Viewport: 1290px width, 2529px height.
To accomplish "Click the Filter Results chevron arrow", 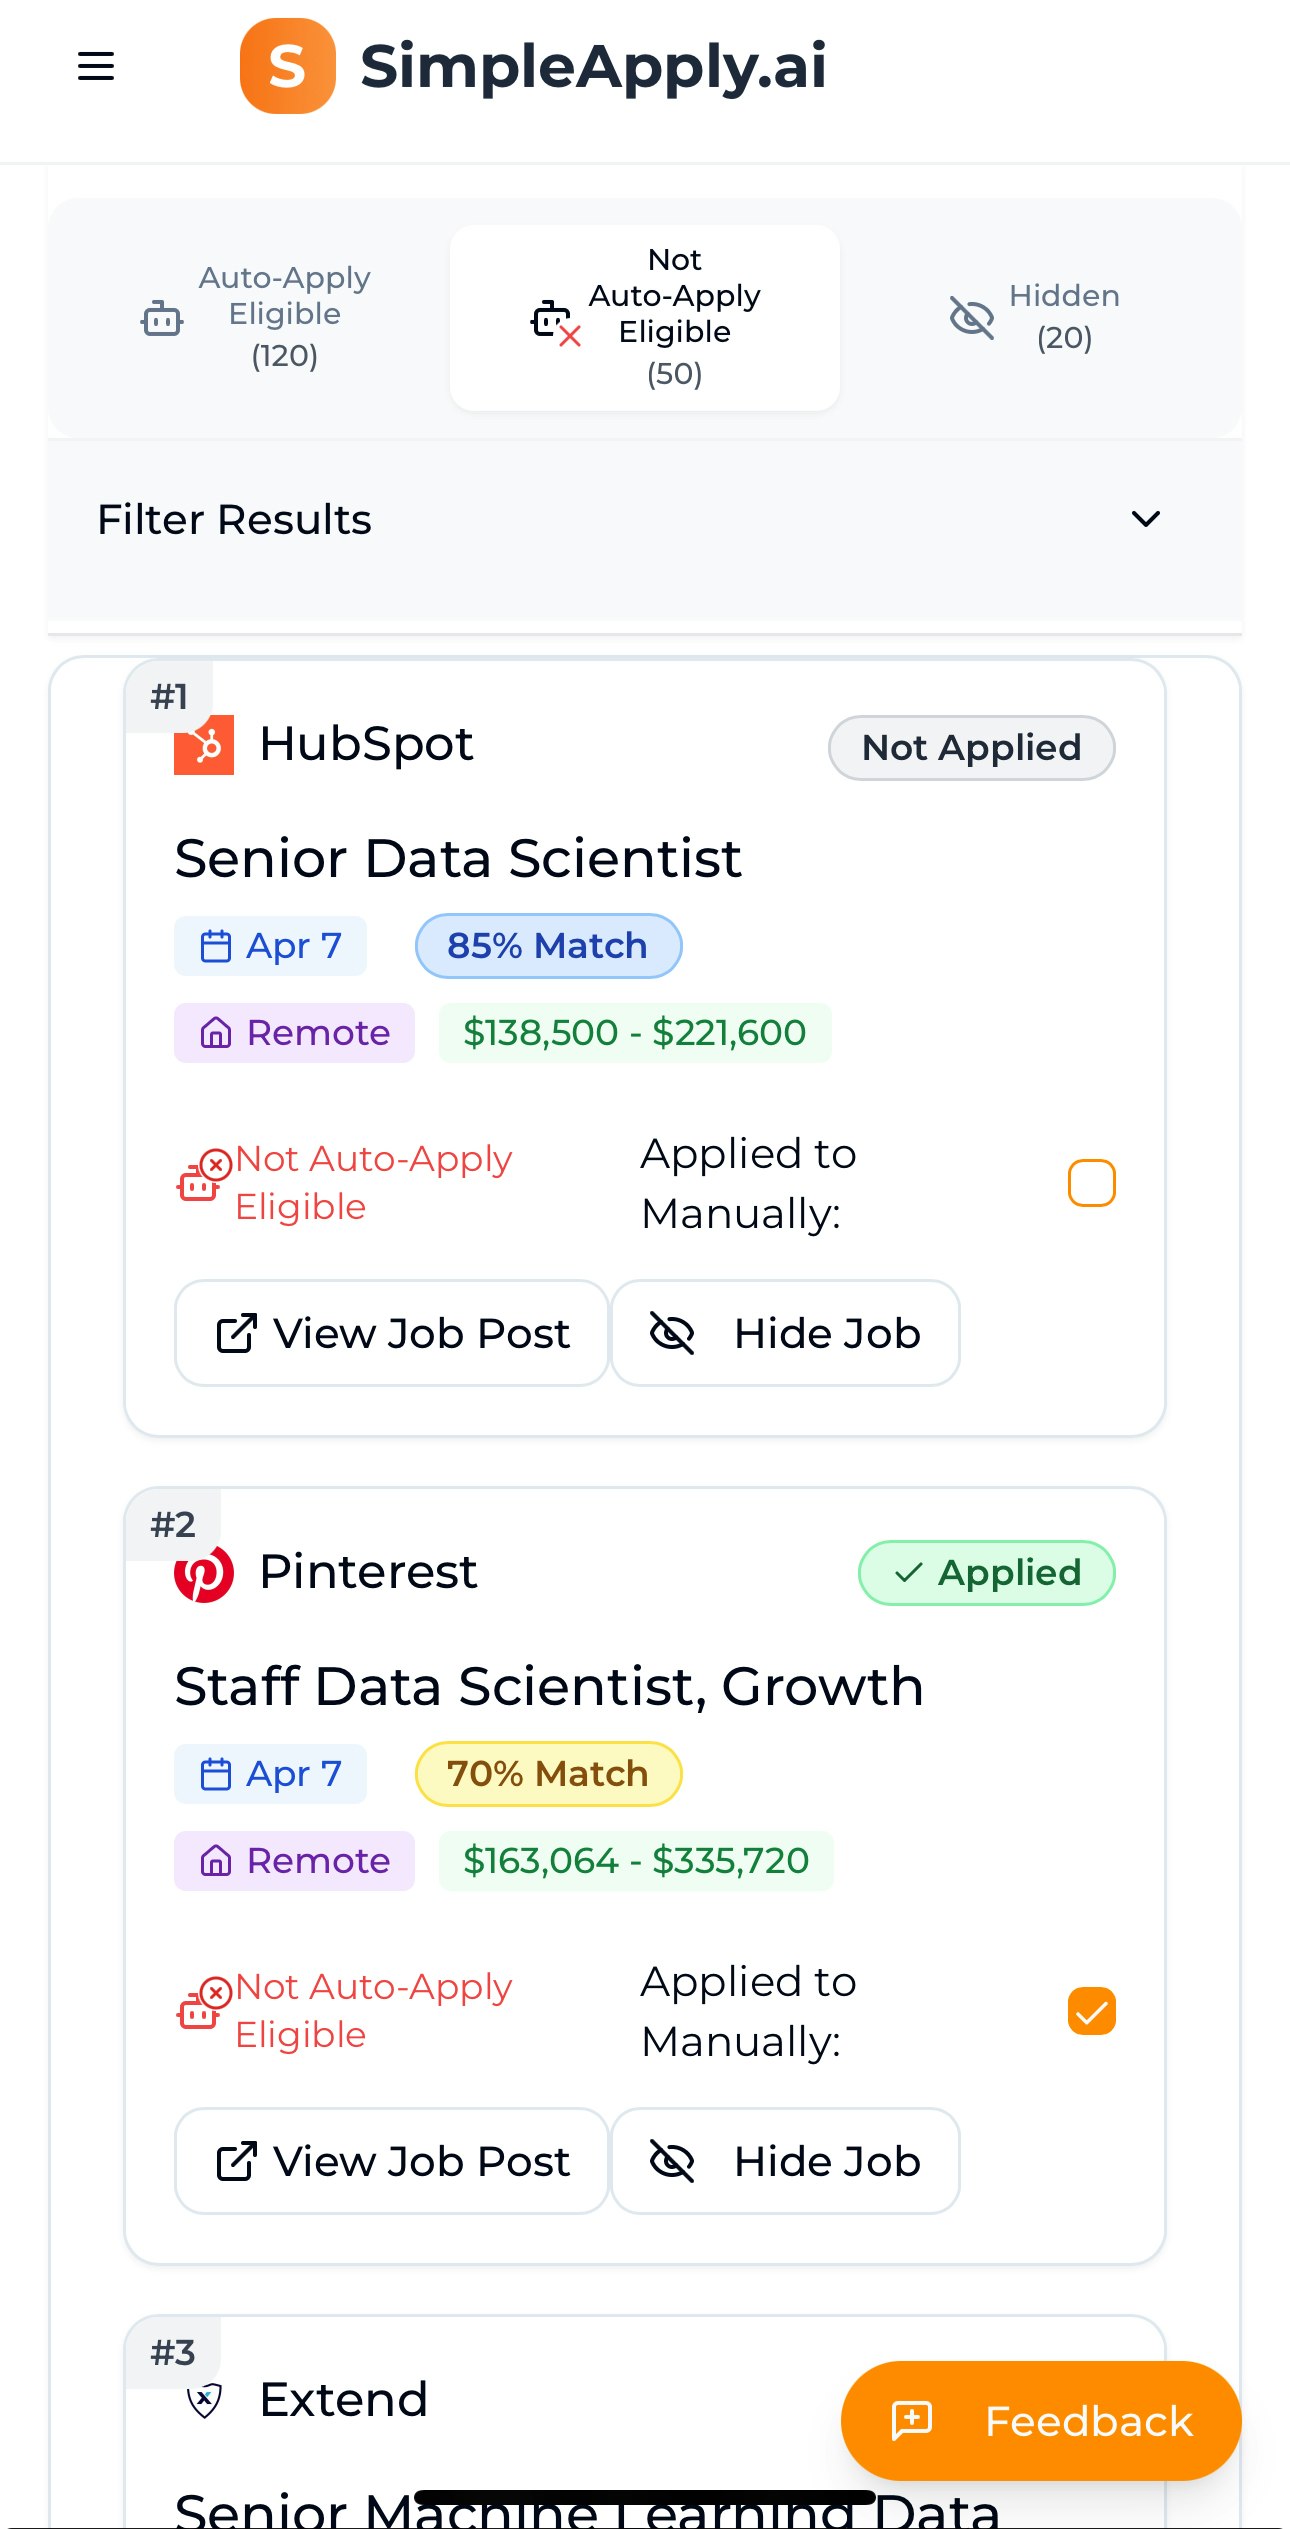I will click(1145, 519).
